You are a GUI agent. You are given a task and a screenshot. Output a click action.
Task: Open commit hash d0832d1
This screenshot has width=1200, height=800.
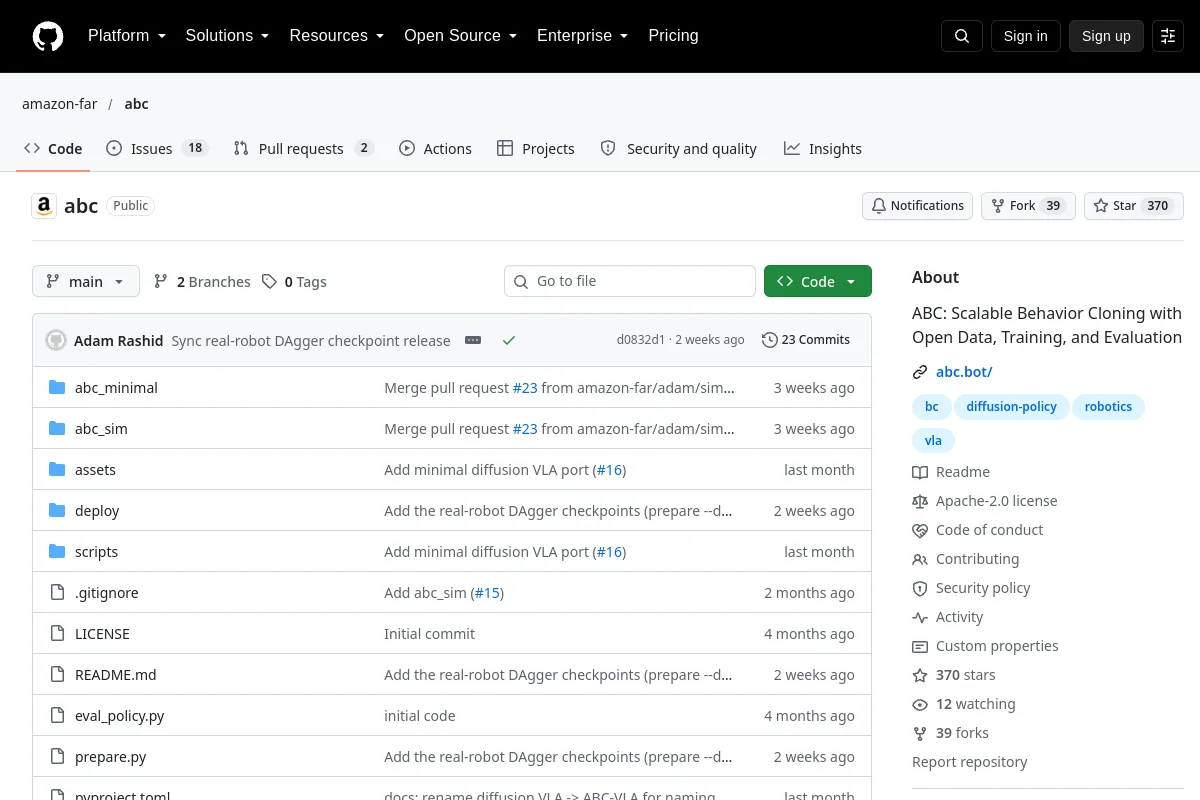point(640,340)
